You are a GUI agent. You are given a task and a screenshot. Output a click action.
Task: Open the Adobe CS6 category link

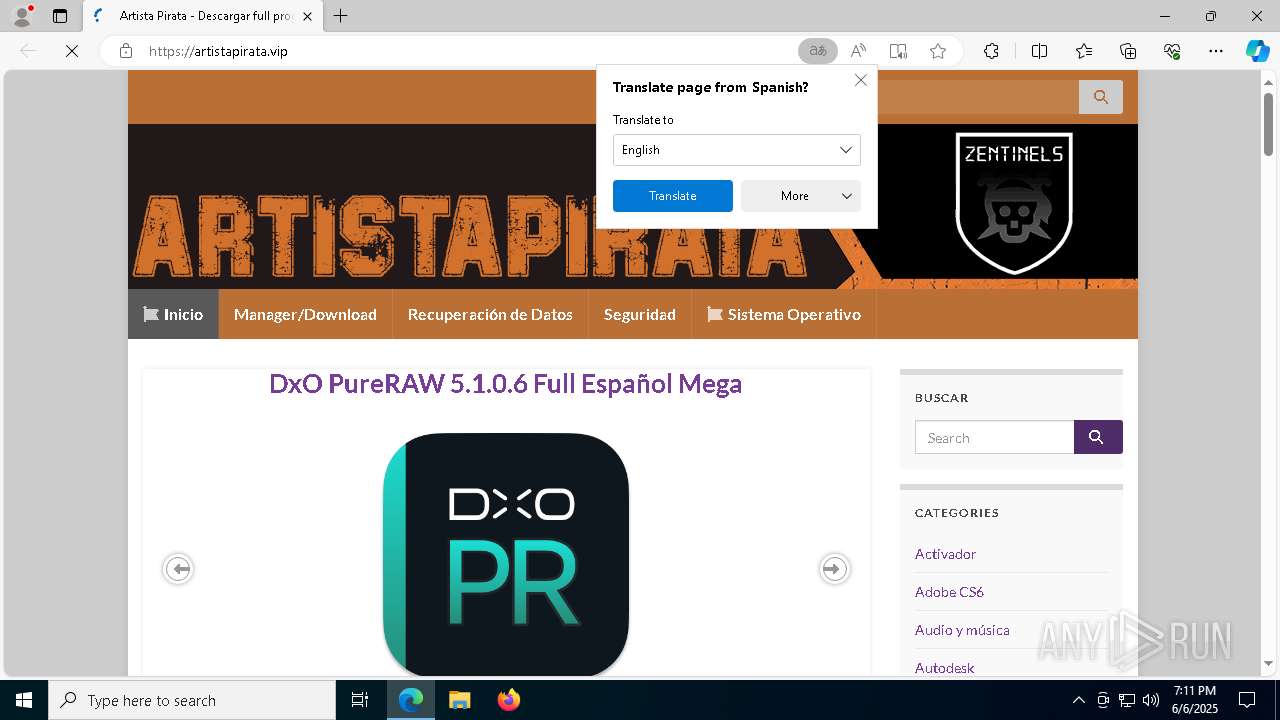tap(949, 592)
